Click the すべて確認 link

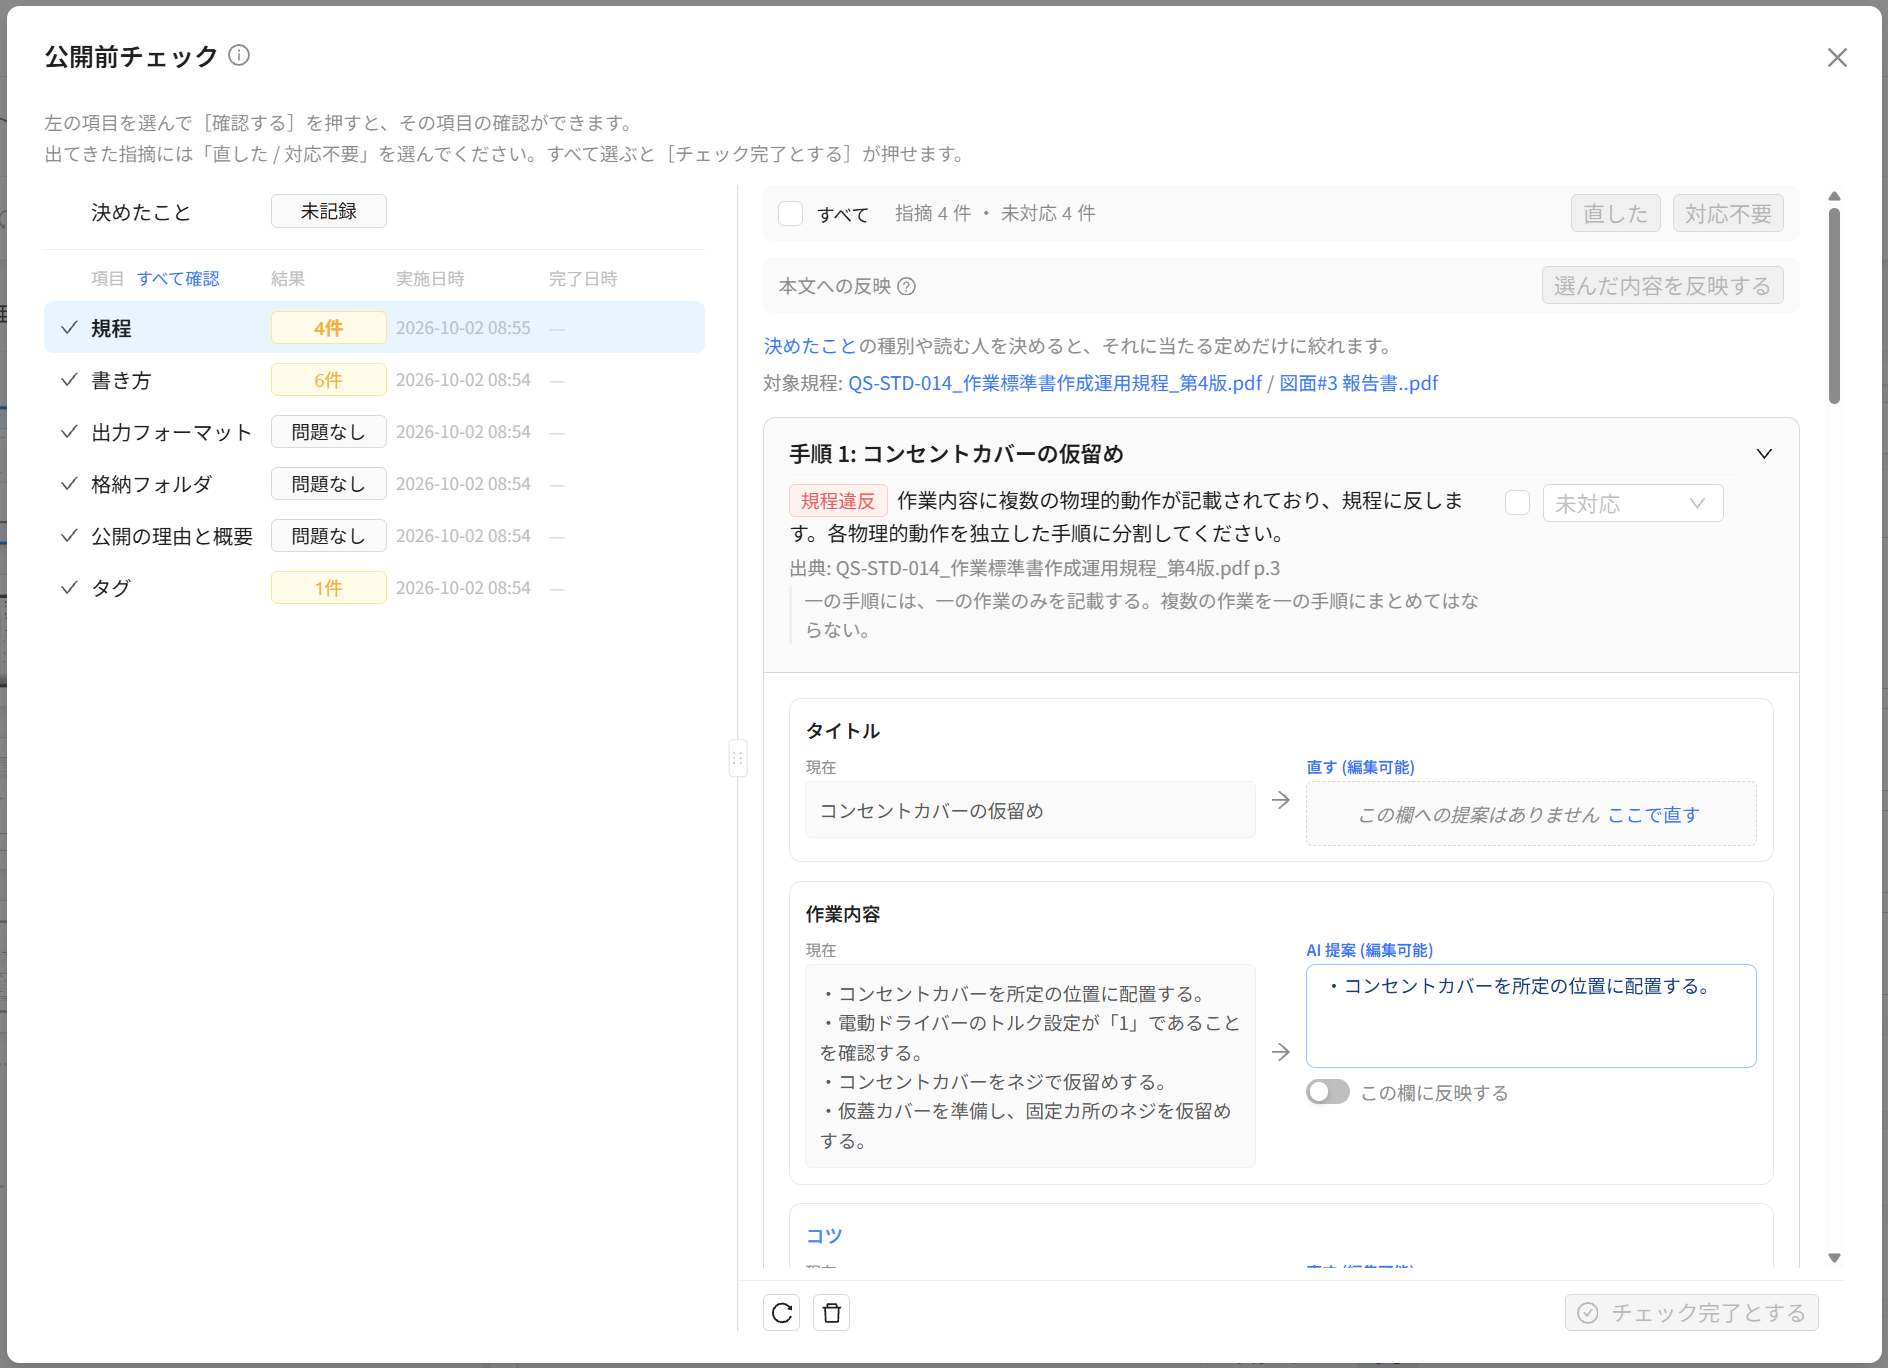(178, 279)
